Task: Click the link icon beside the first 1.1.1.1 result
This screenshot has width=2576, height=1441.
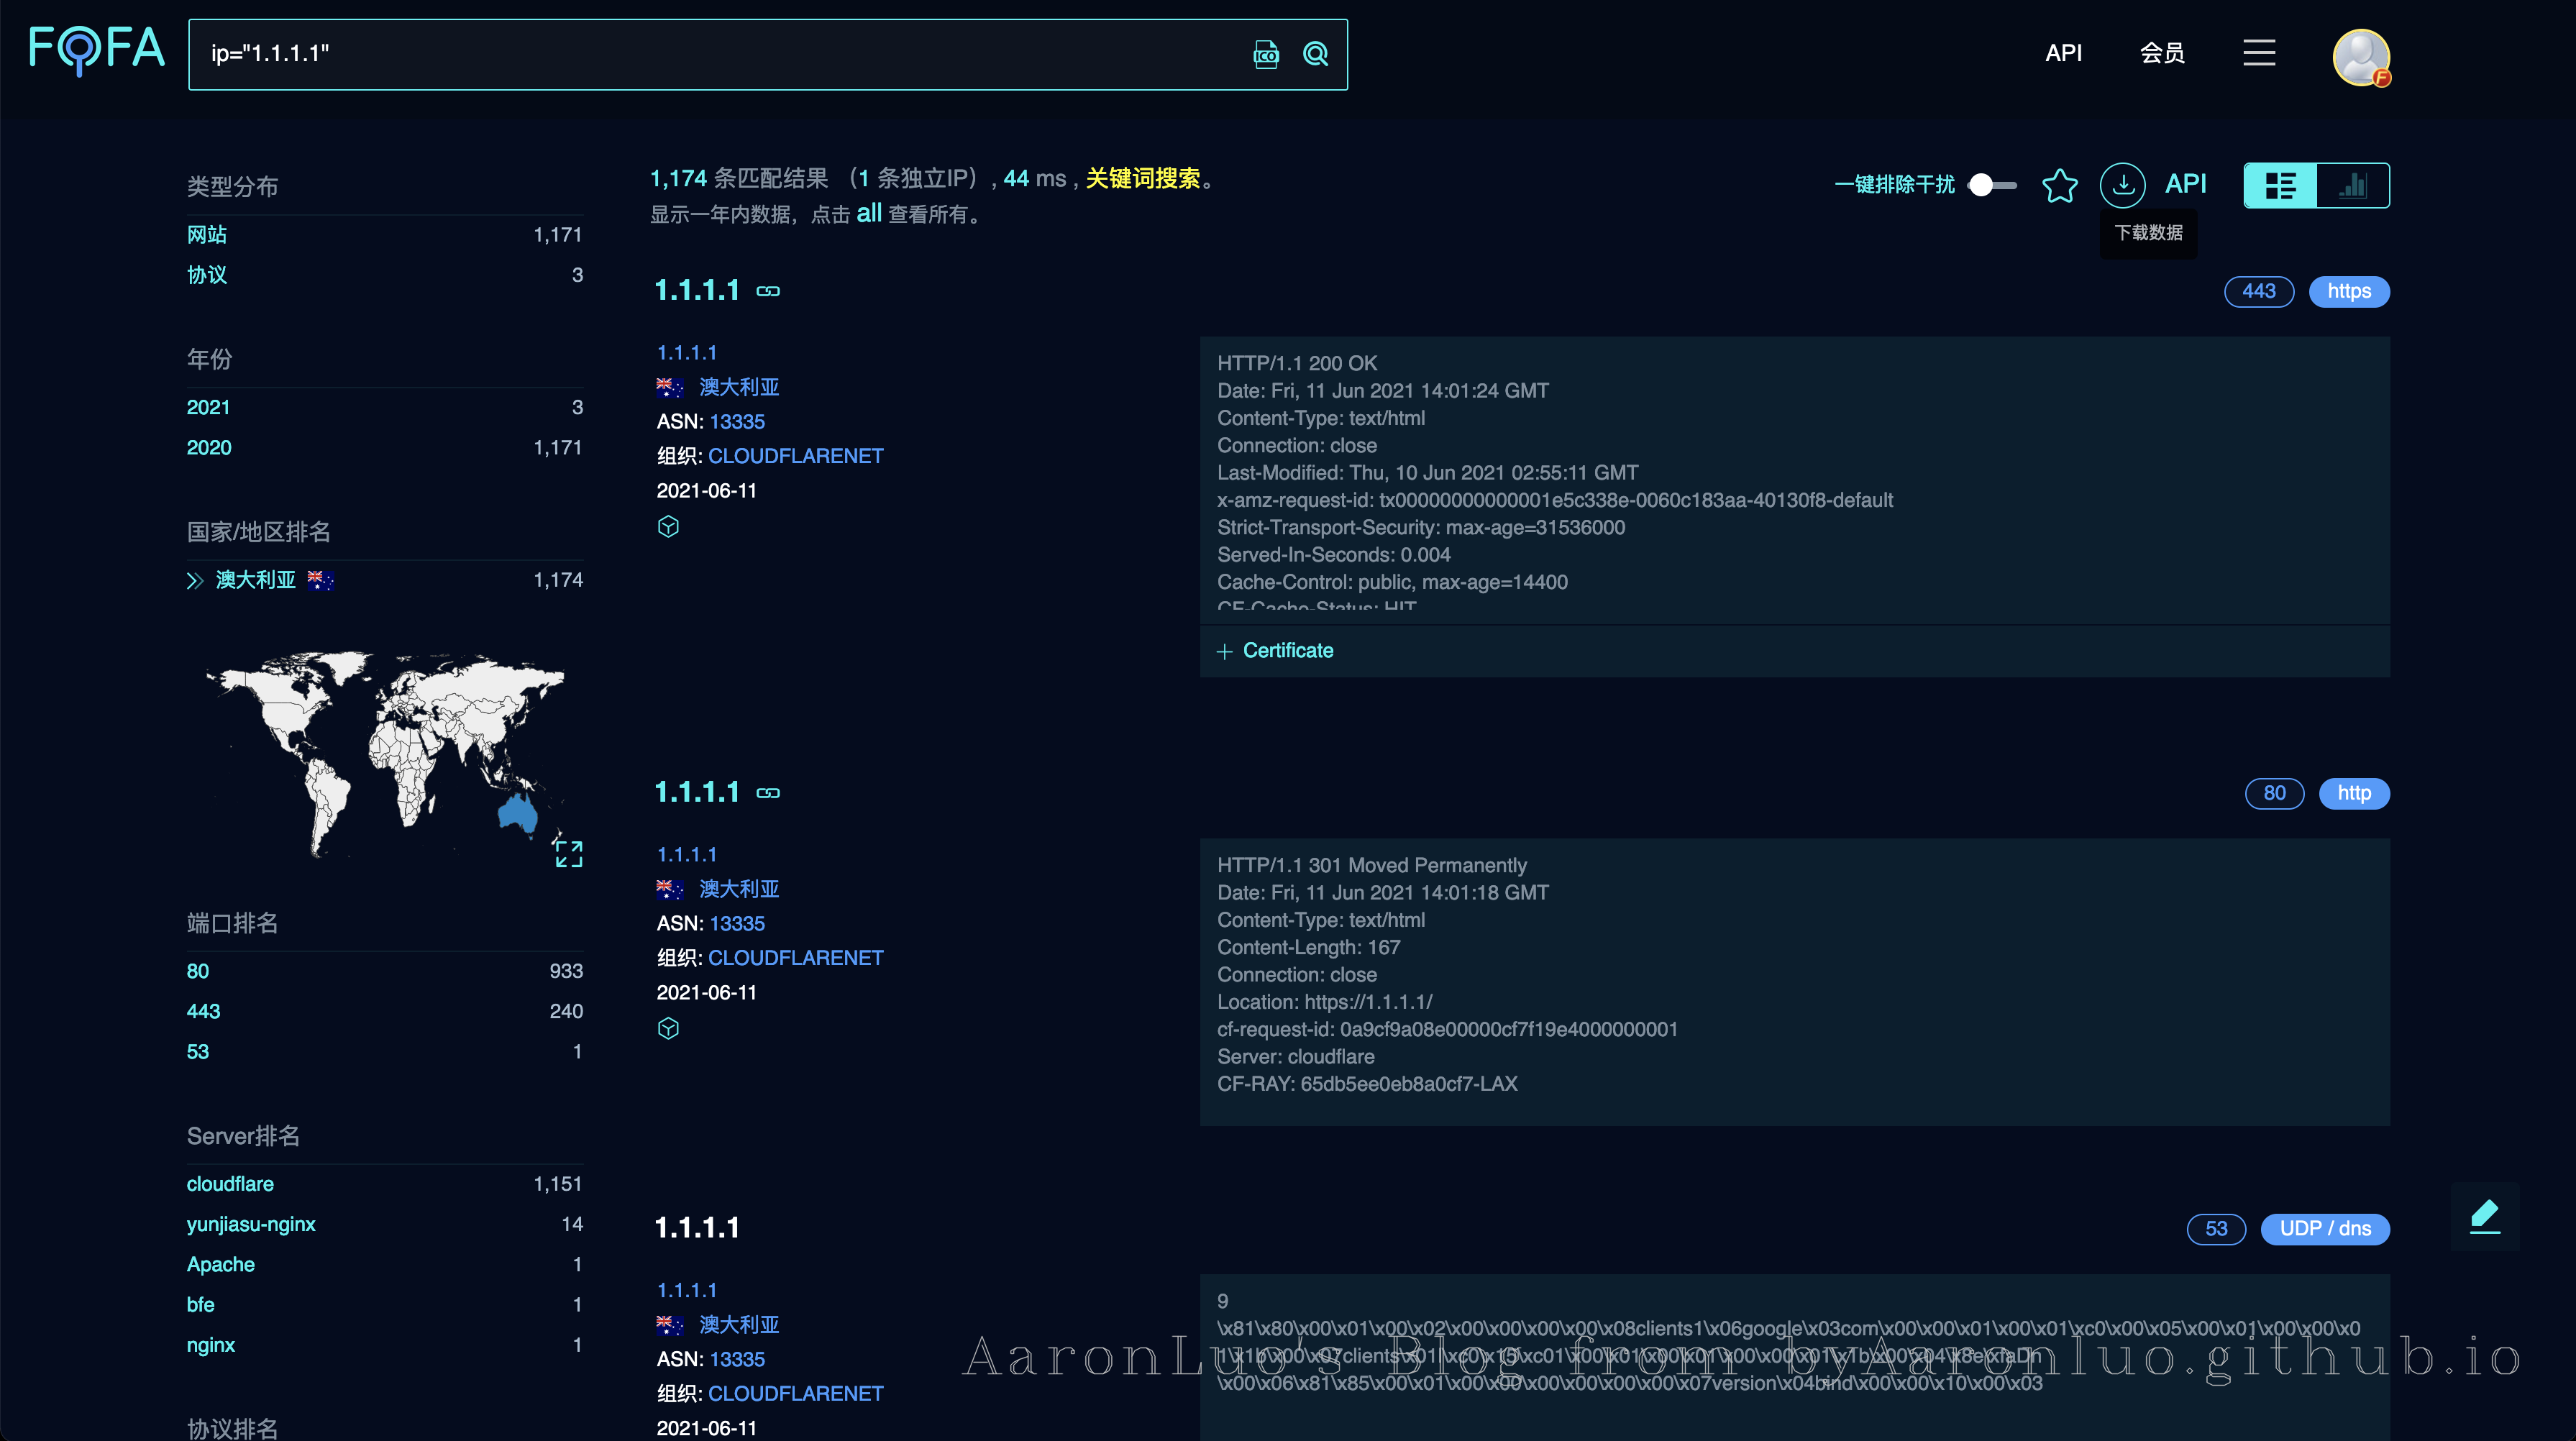Action: click(x=768, y=291)
